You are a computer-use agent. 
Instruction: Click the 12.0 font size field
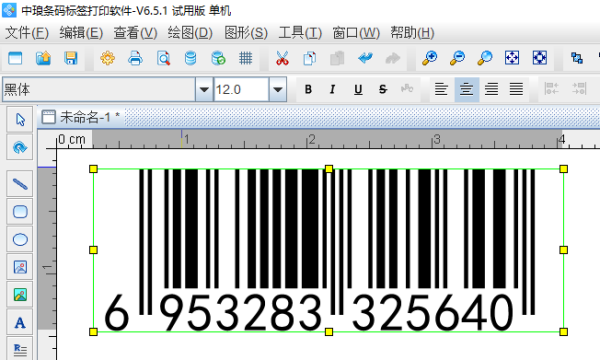pyautogui.click(x=241, y=90)
